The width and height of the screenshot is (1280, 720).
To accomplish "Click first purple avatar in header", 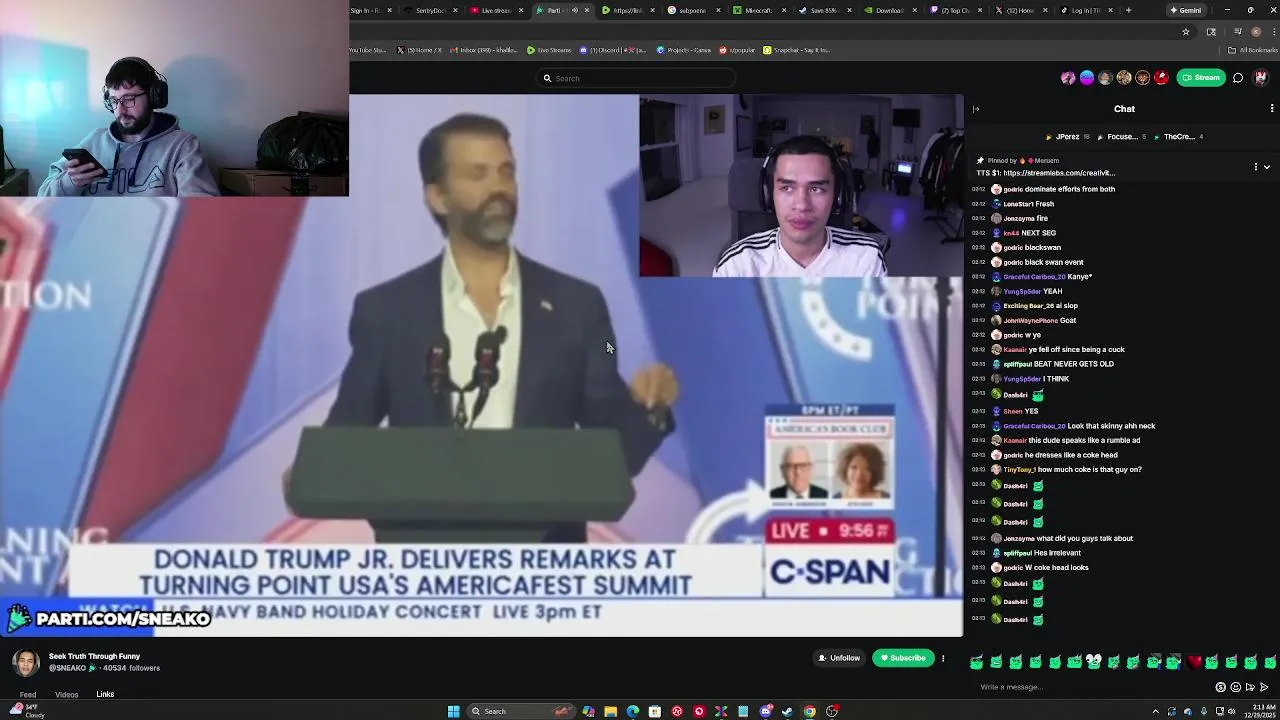I will coord(1068,78).
